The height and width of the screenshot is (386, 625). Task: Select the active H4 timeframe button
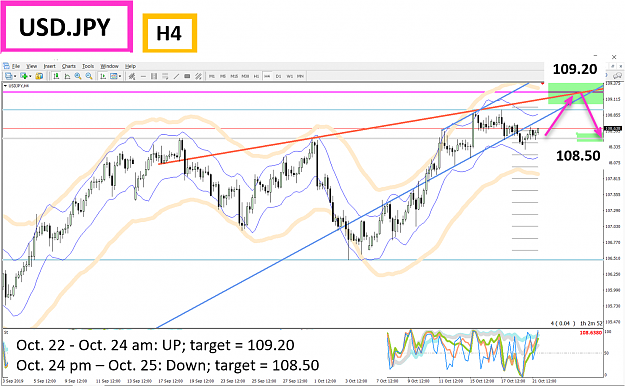coord(267,76)
